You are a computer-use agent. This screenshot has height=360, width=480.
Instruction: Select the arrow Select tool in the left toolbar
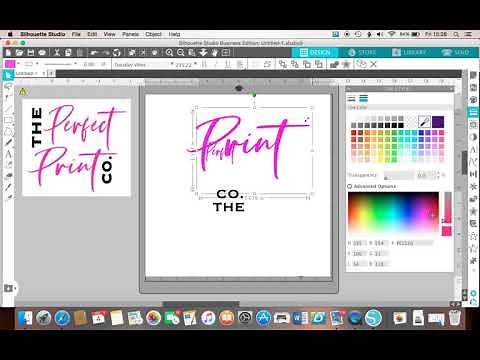tap(8, 75)
